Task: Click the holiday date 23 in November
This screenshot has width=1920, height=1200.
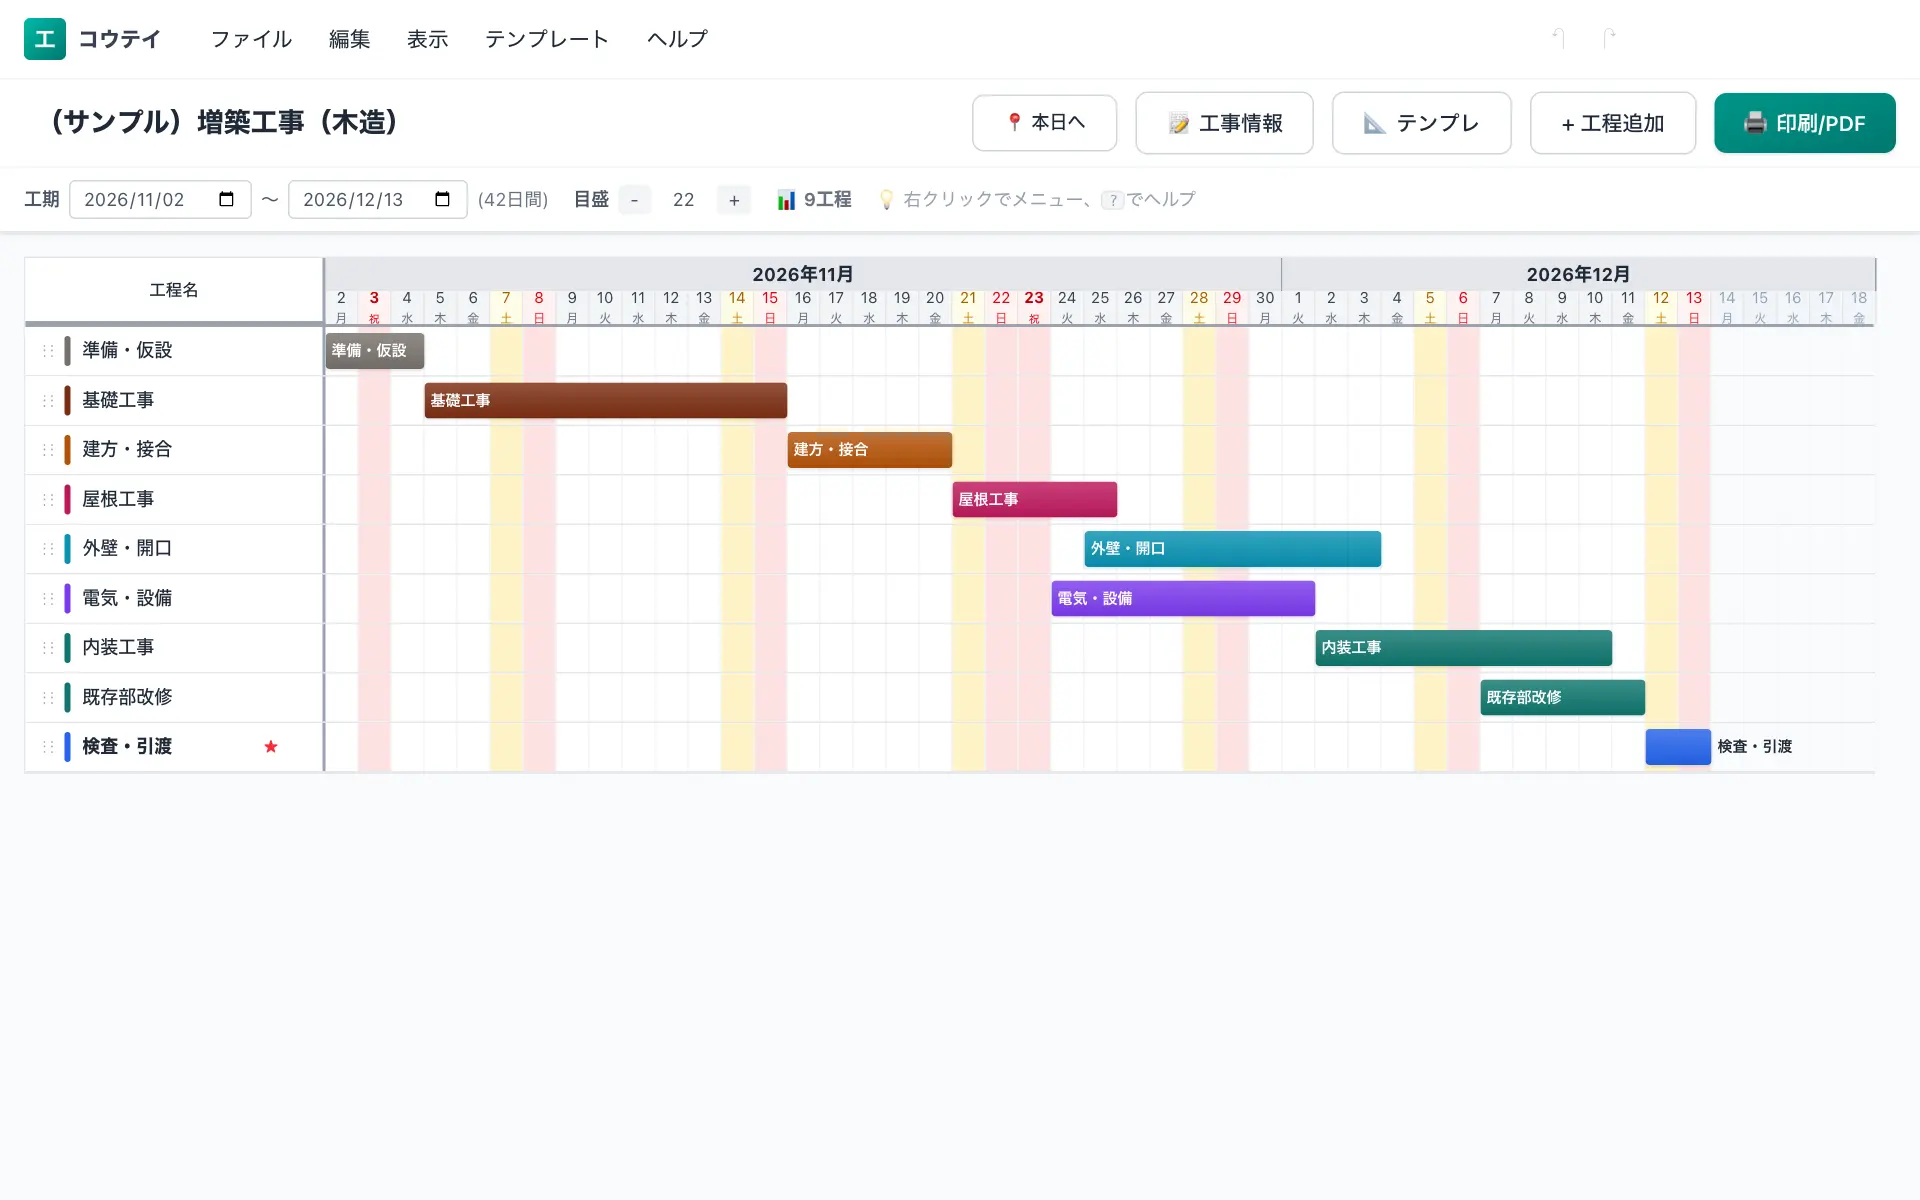Action: point(1034,306)
